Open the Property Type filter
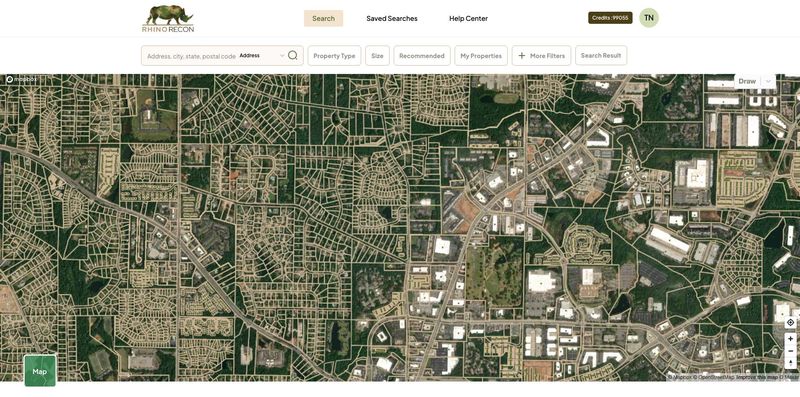 (334, 56)
